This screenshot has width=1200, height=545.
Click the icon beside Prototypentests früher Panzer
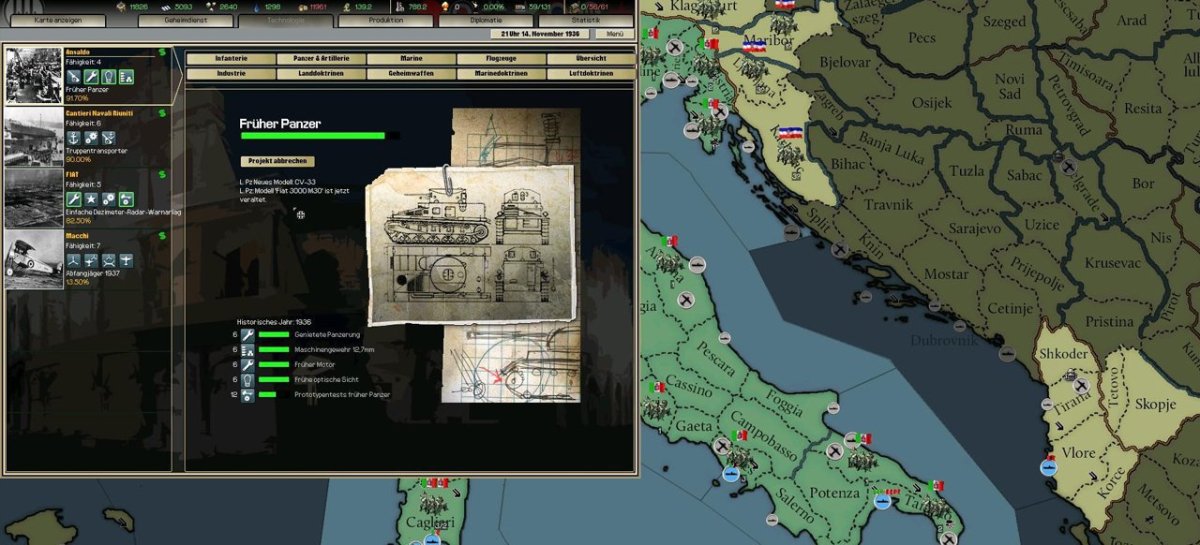247,394
